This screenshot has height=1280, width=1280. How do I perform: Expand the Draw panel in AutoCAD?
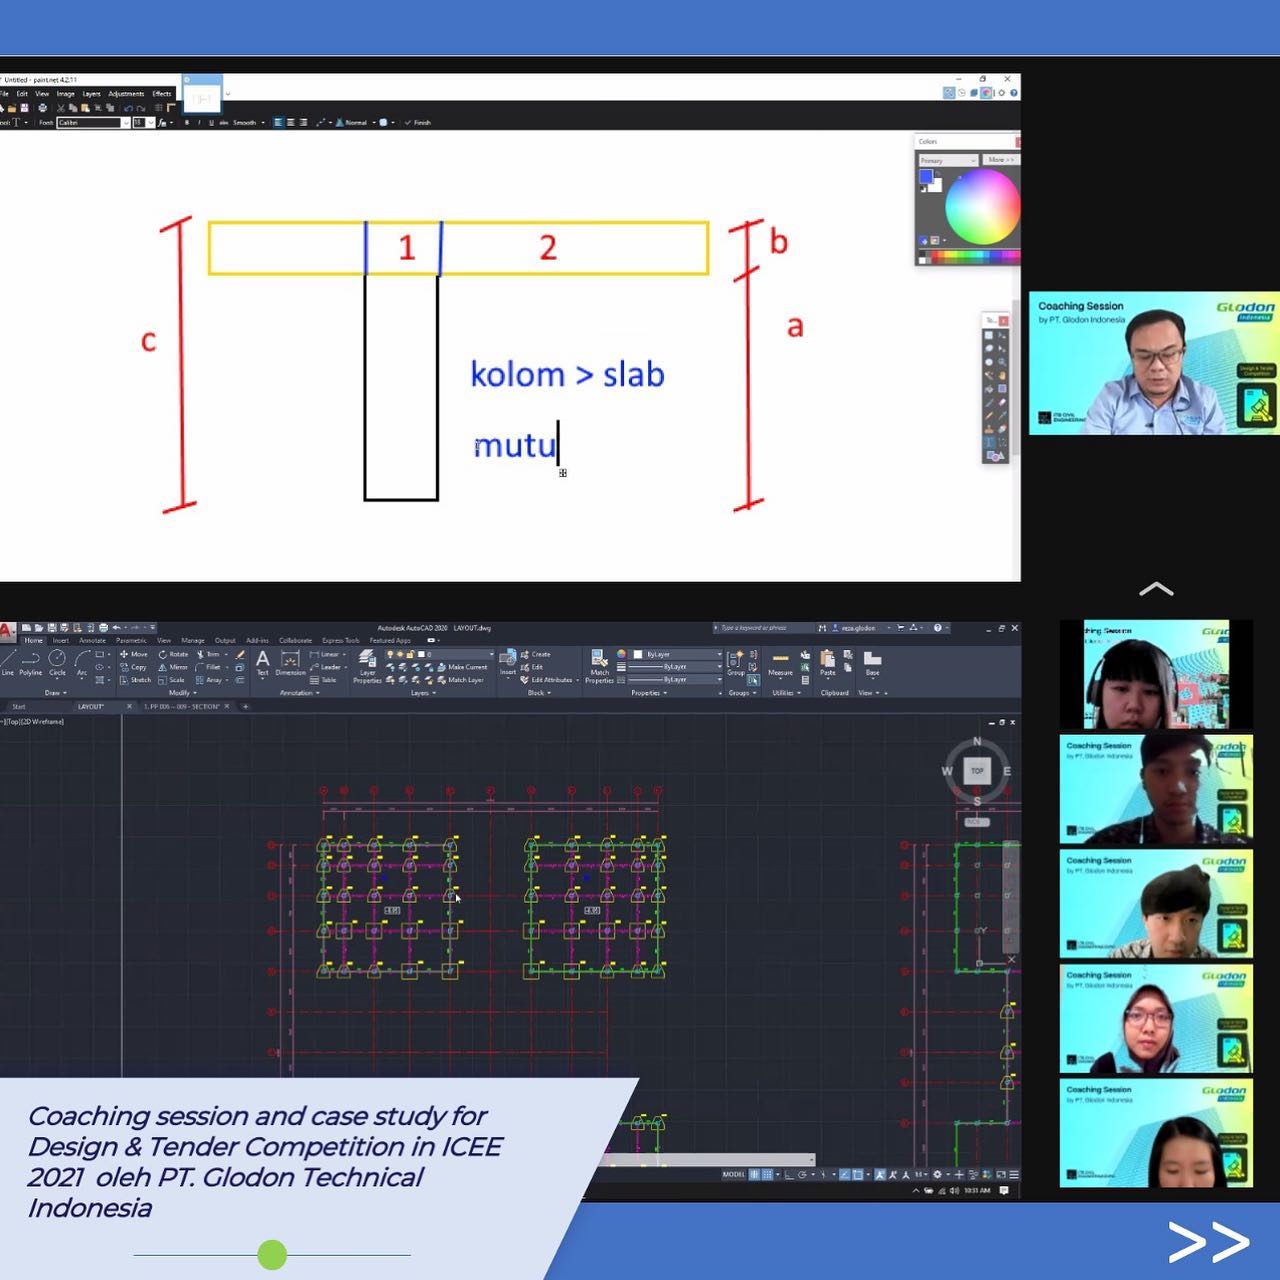(x=55, y=692)
